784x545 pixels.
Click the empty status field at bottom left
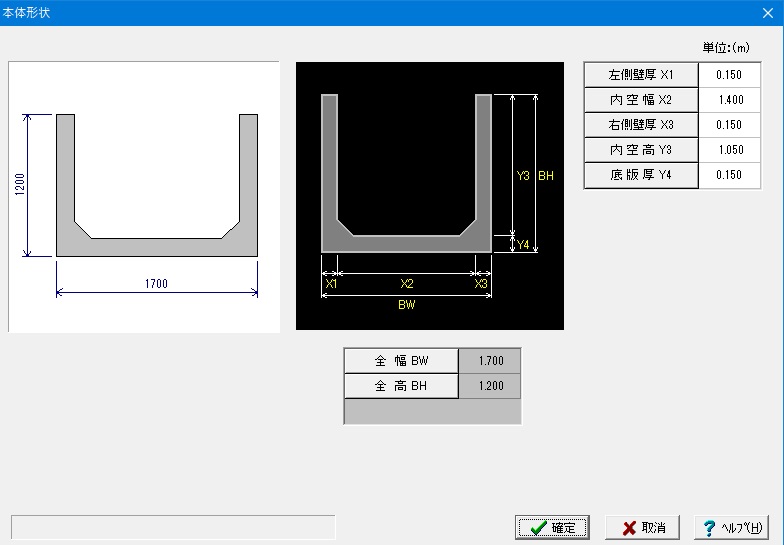tap(173, 528)
